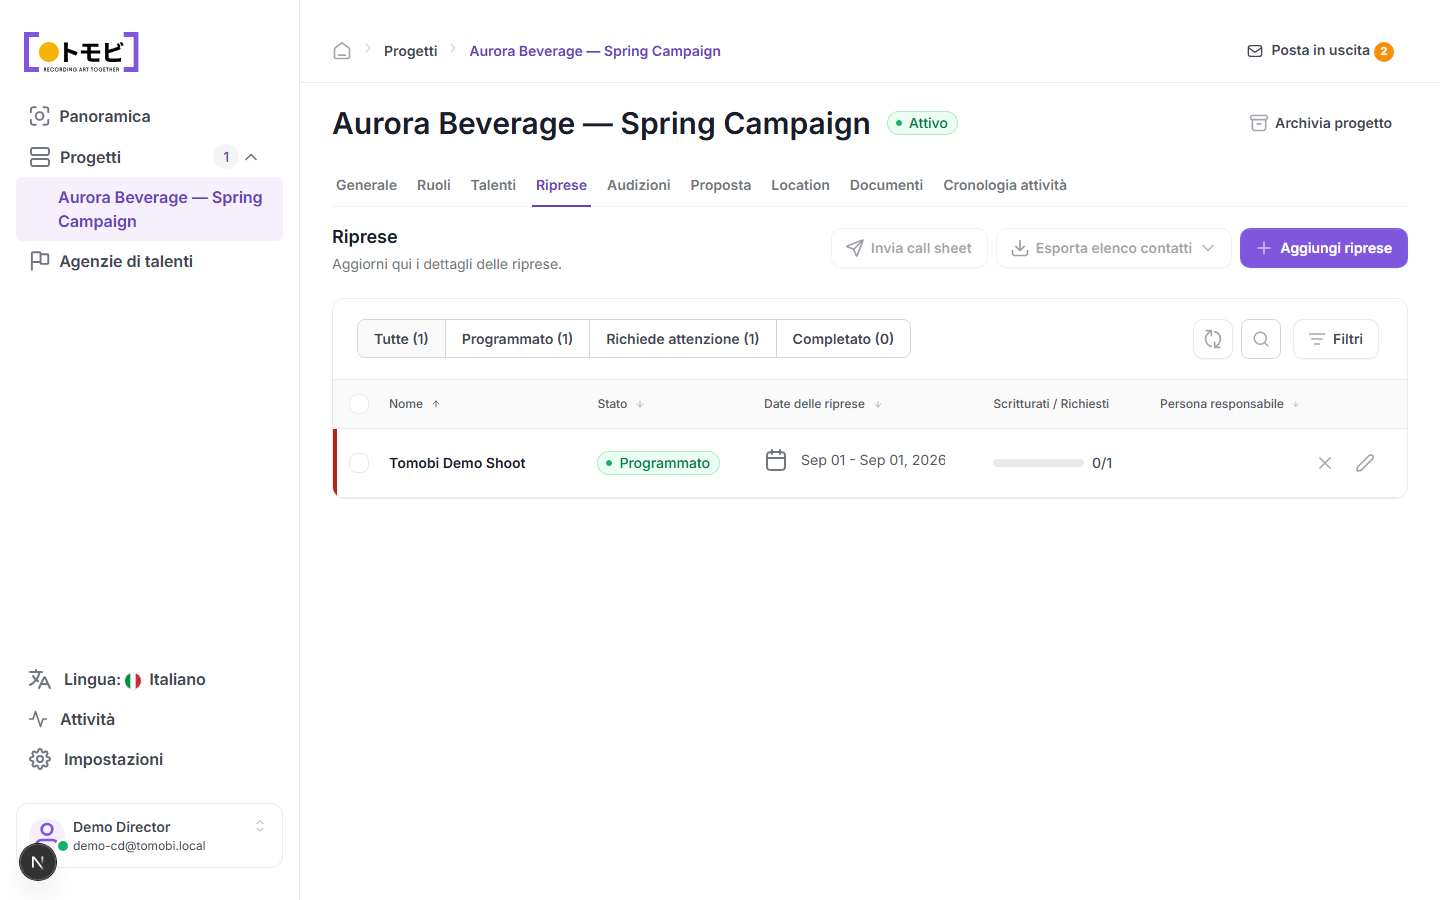Click the Panoramica sidebar icon
This screenshot has width=1440, height=900.
click(x=39, y=116)
